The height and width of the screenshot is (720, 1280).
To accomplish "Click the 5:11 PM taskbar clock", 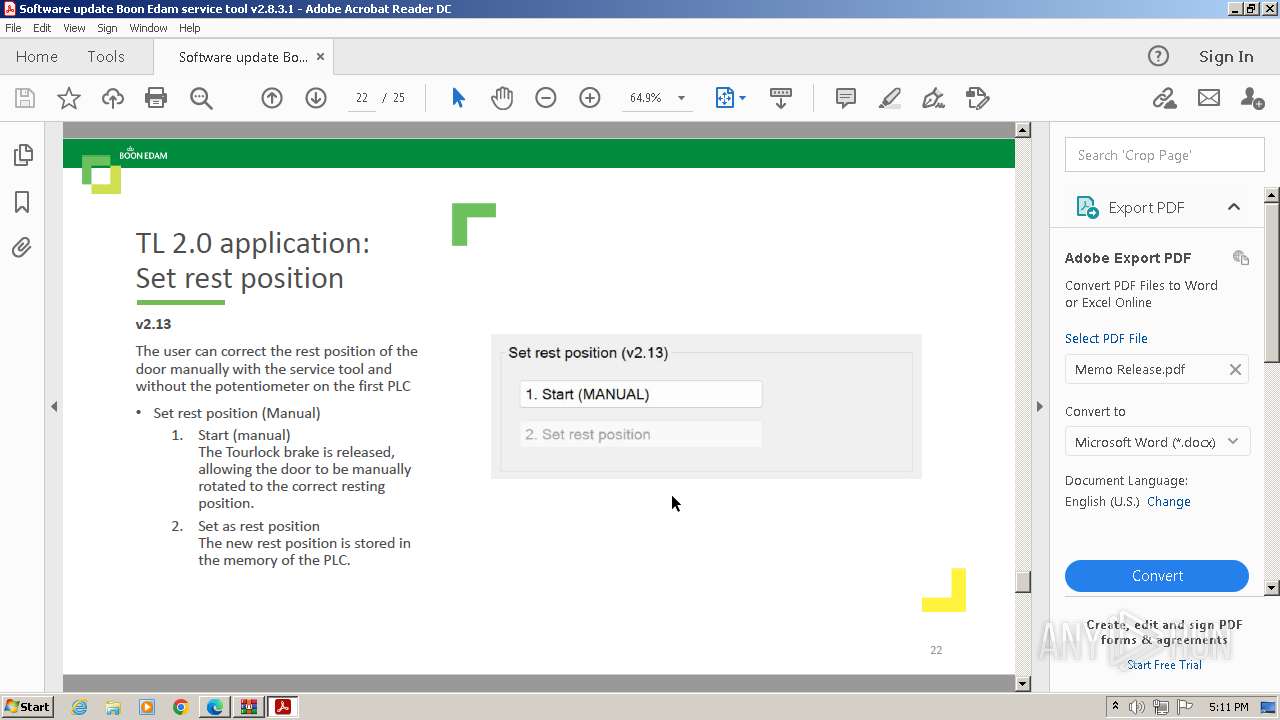I will click(x=1228, y=707).
